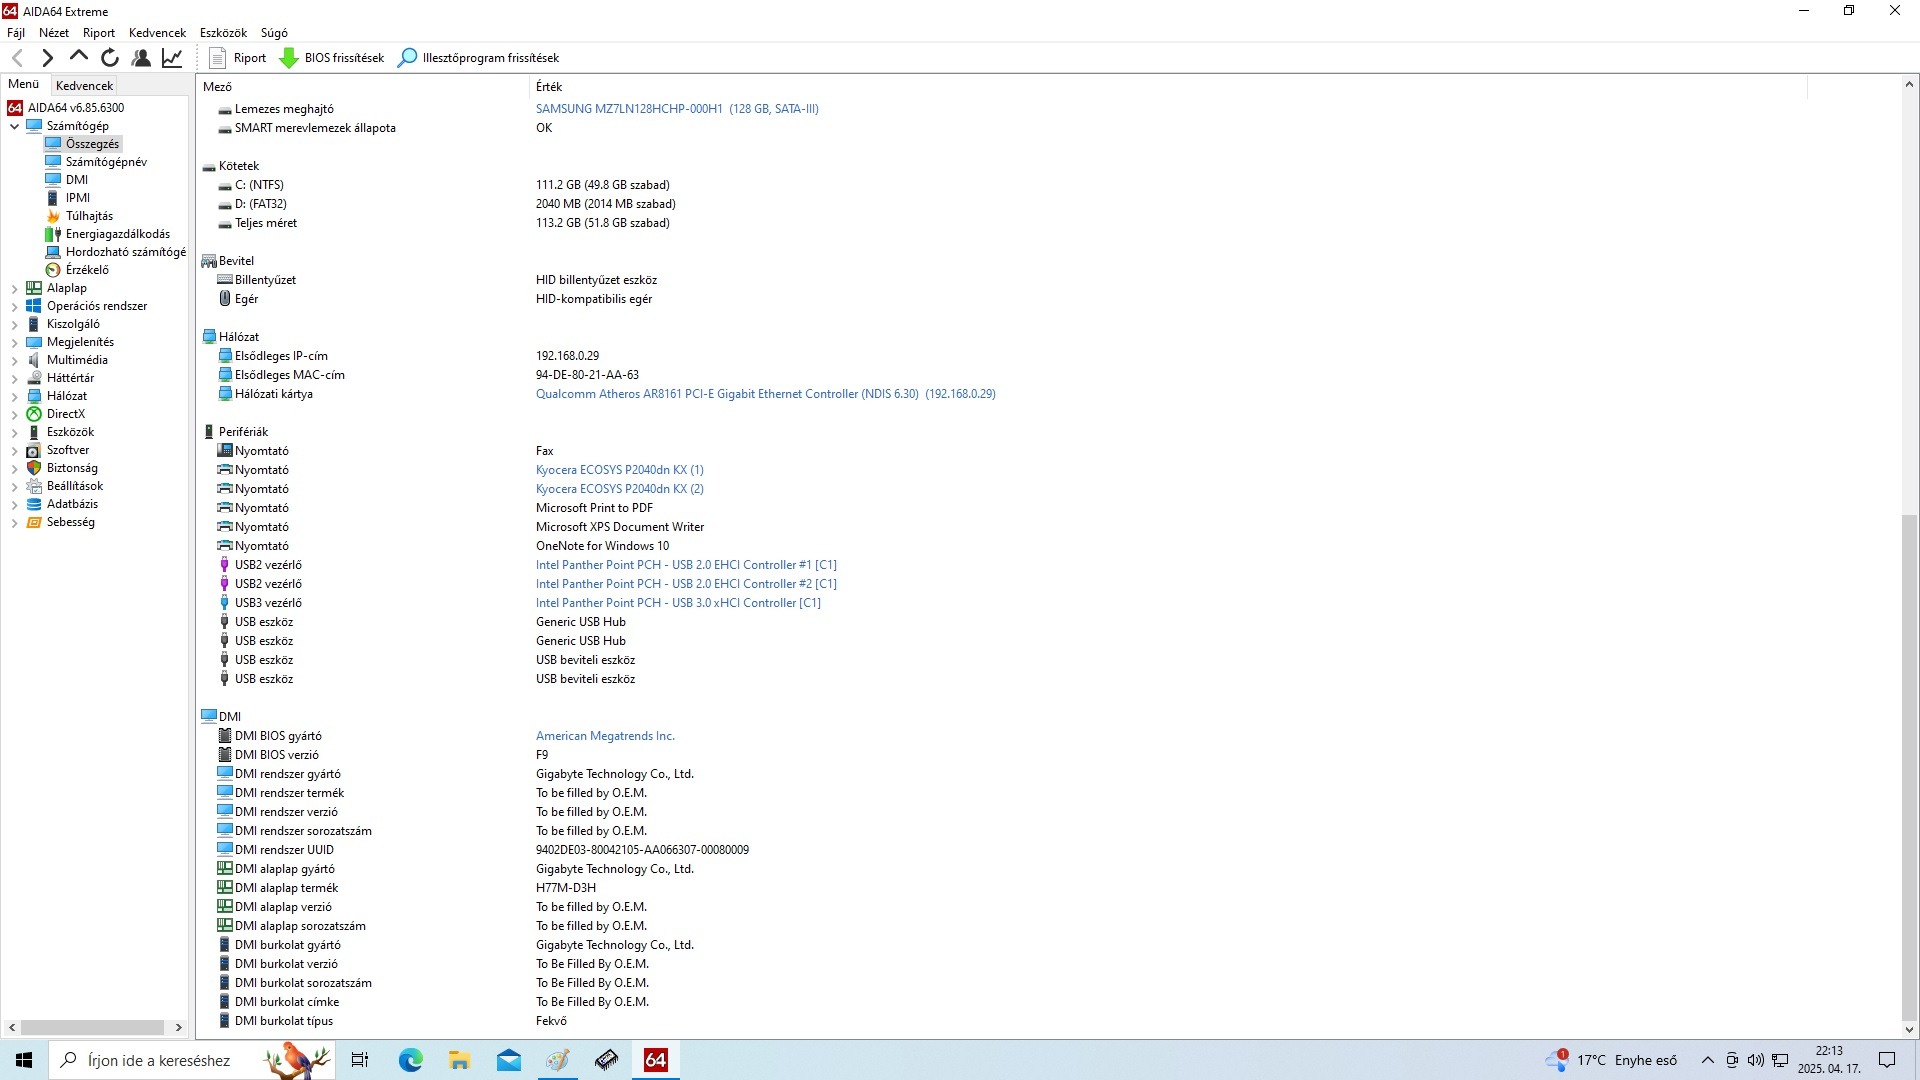This screenshot has width=1920, height=1080.
Task: Click the Back navigation arrow
Action: click(17, 58)
